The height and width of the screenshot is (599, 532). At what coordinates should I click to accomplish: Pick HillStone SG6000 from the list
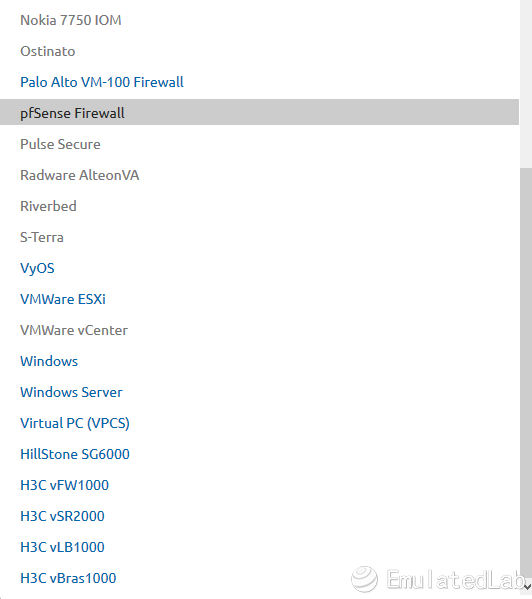[259, 454]
